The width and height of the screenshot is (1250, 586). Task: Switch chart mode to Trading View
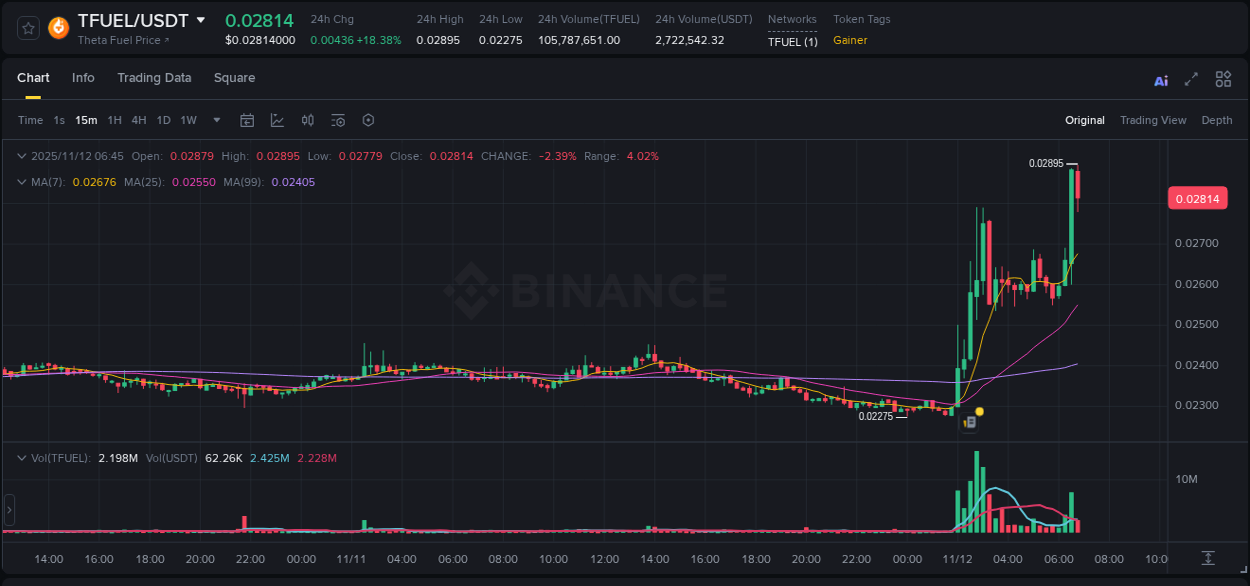1153,120
